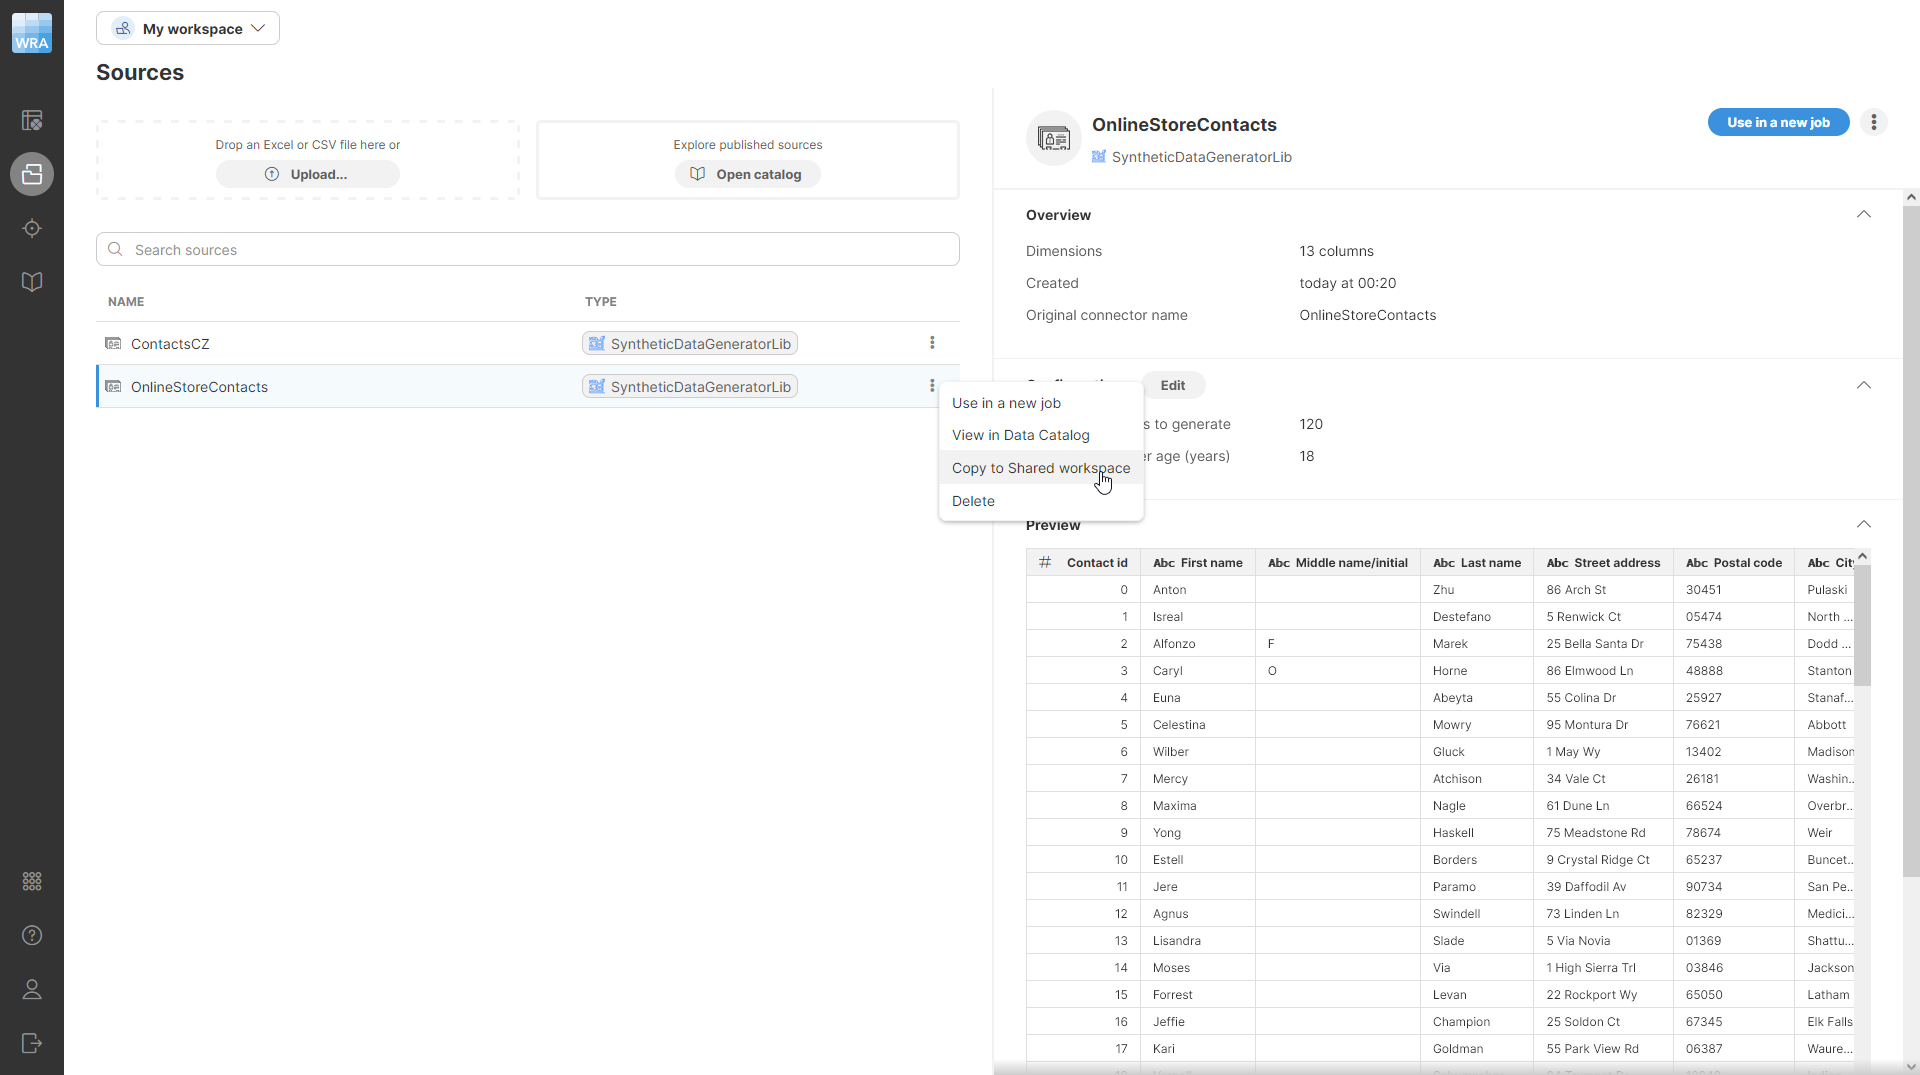Select Copy to Shared workspace from the menu

[1041, 467]
